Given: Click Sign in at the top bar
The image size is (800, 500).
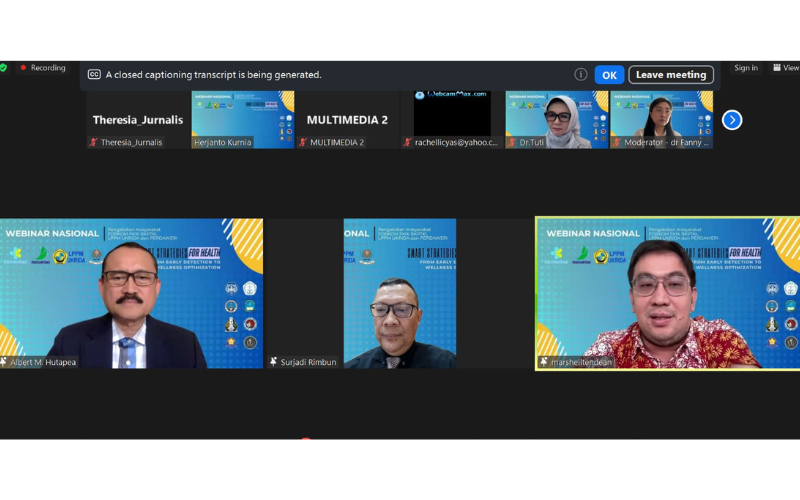Looking at the screenshot, I should coord(746,68).
